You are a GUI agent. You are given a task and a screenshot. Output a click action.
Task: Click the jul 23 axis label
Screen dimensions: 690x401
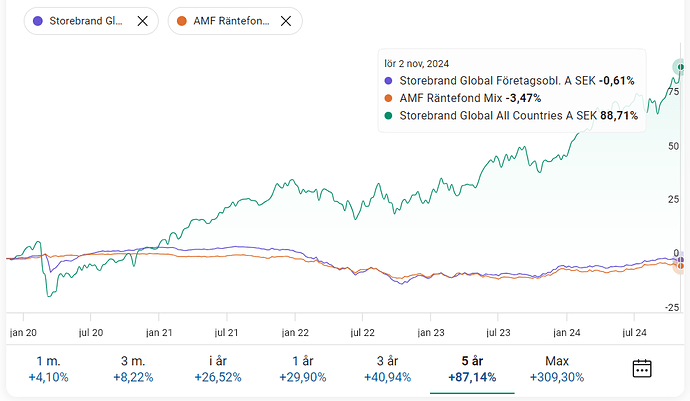498,332
